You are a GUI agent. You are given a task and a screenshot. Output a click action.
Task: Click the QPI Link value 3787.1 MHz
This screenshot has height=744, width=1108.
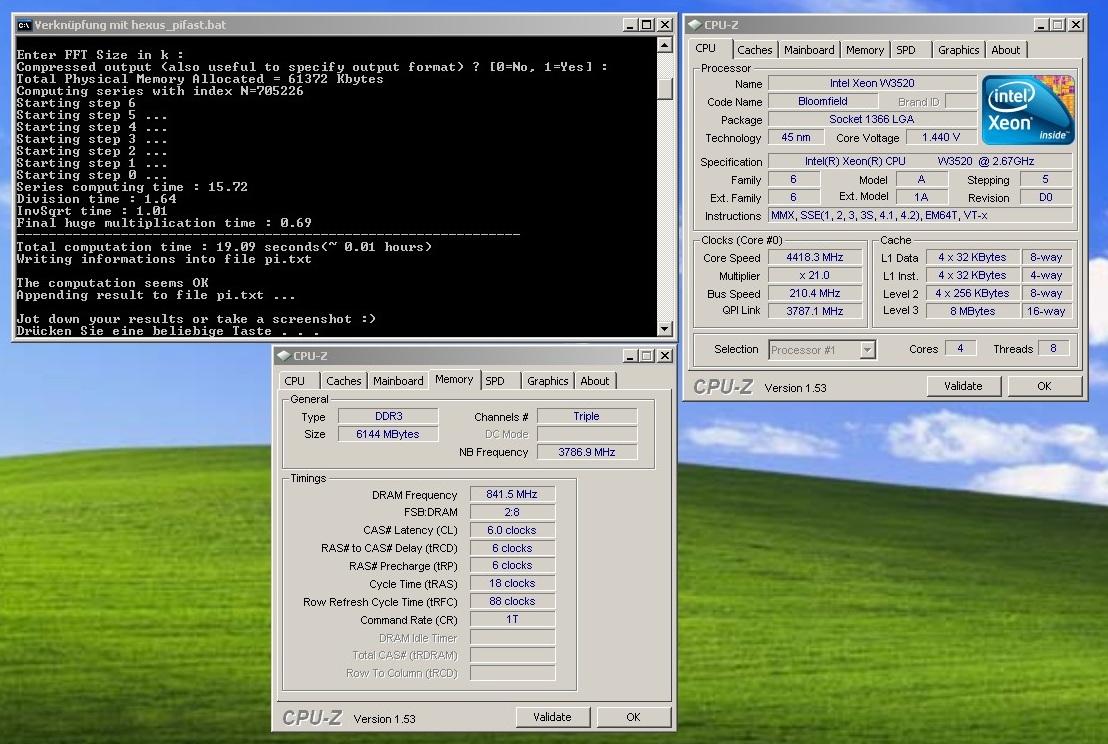[x=815, y=311]
